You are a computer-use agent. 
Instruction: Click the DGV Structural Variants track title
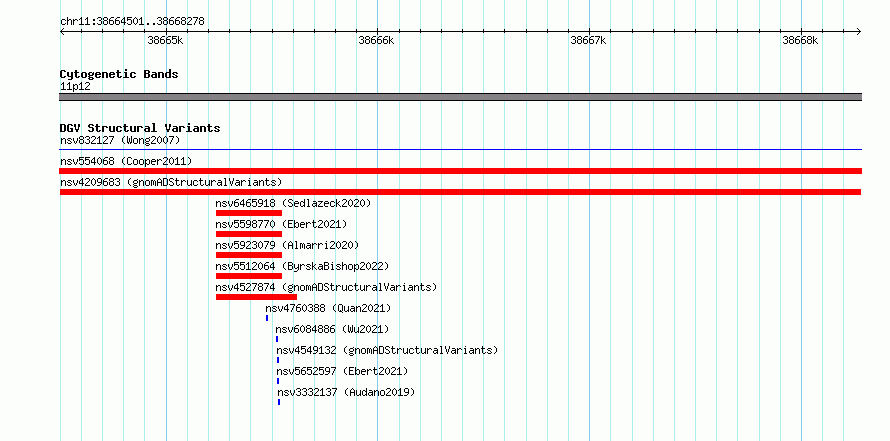coord(140,128)
